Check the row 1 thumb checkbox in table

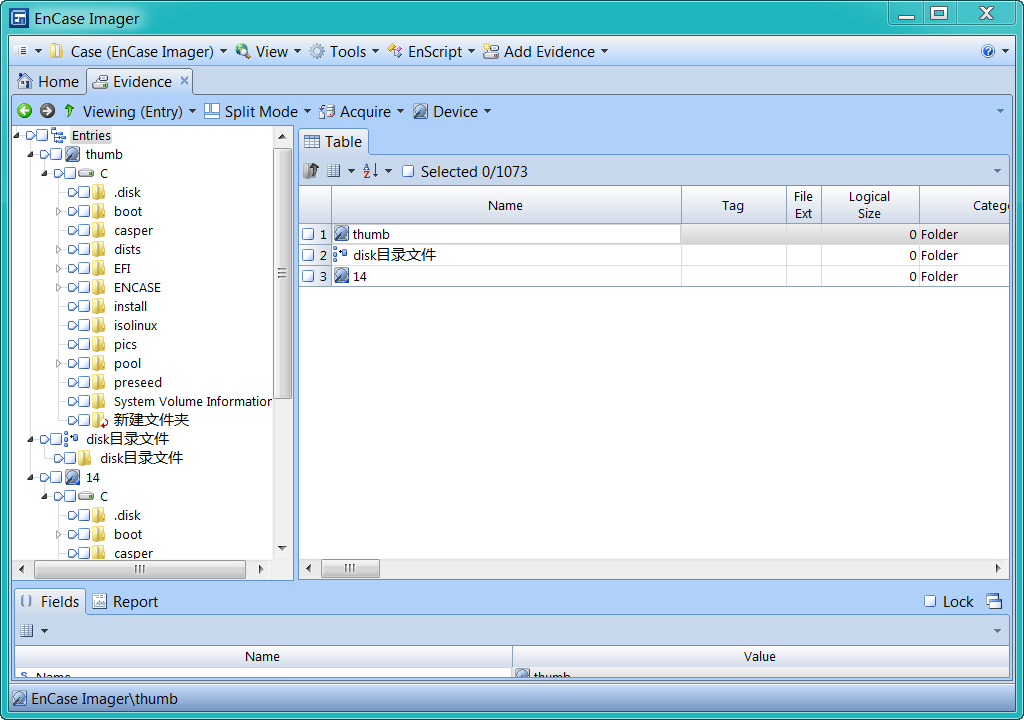point(308,234)
